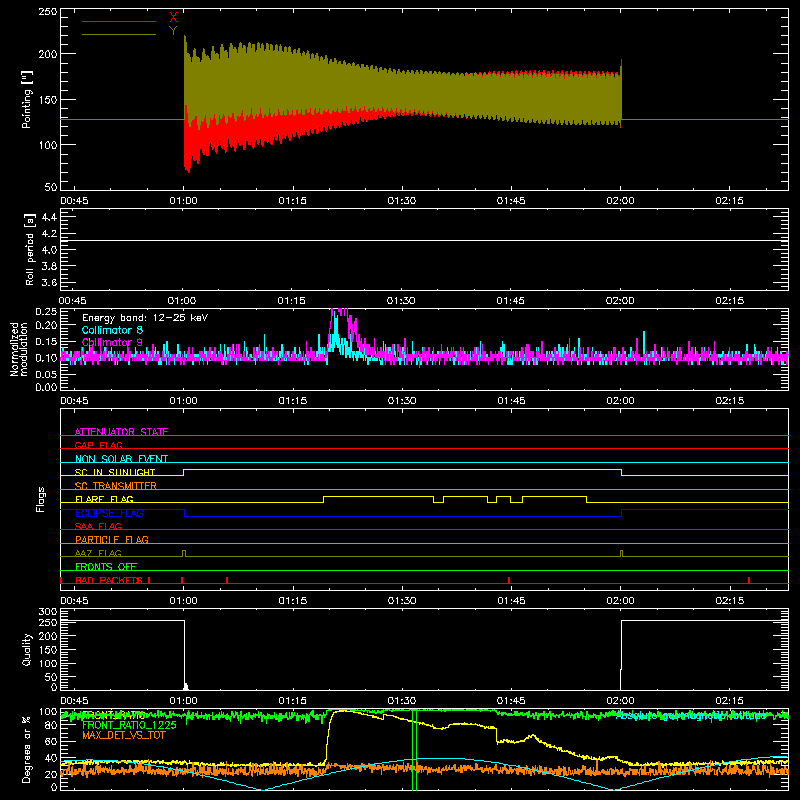
Task: Click the SC_IN_SUNLIGHT flag label
Action: (x=115, y=472)
